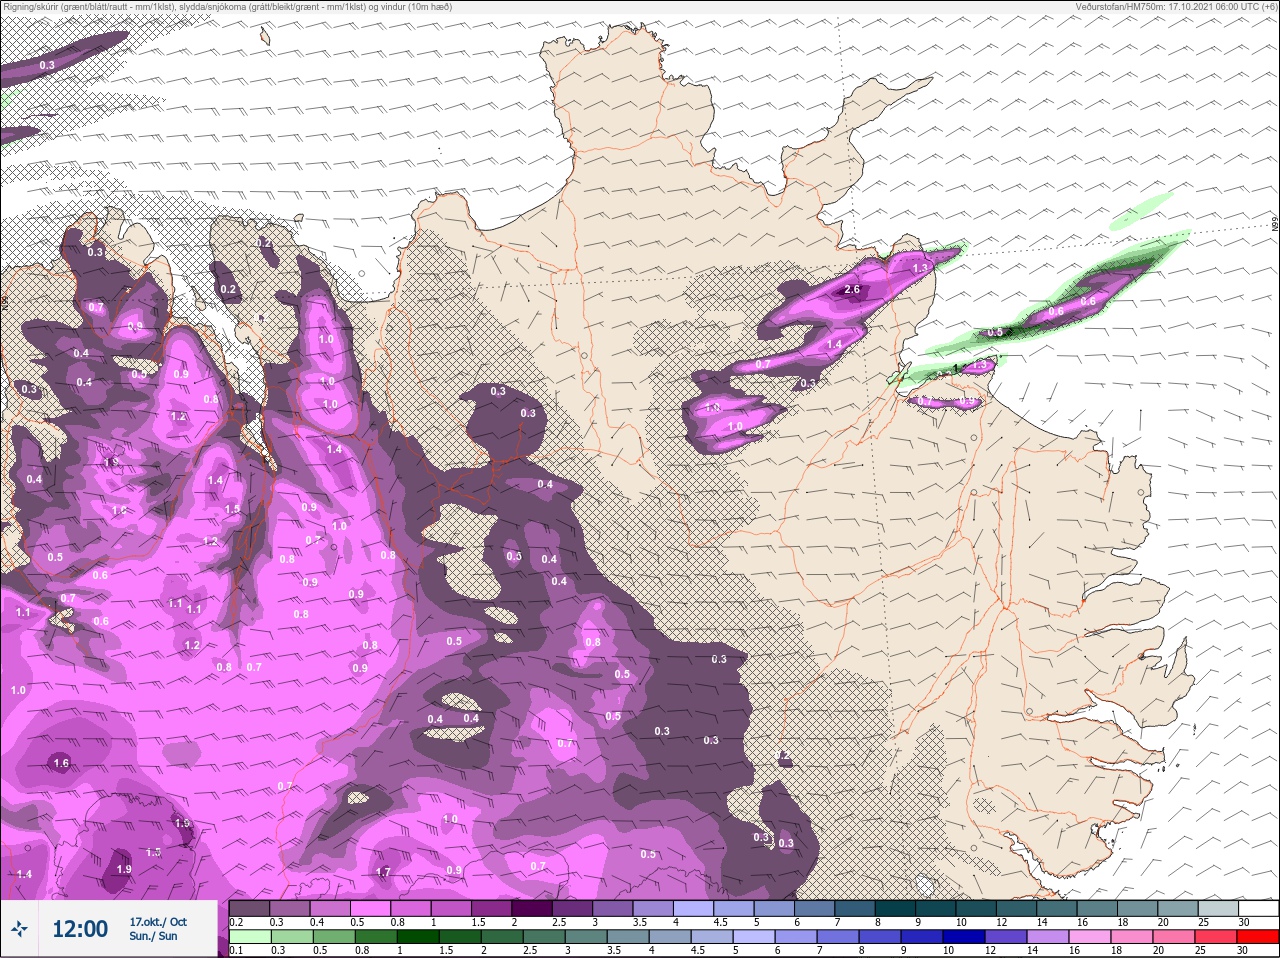Click the 2.6 precipitation value on the map
Image resolution: width=1280 pixels, height=958 pixels.
852,290
